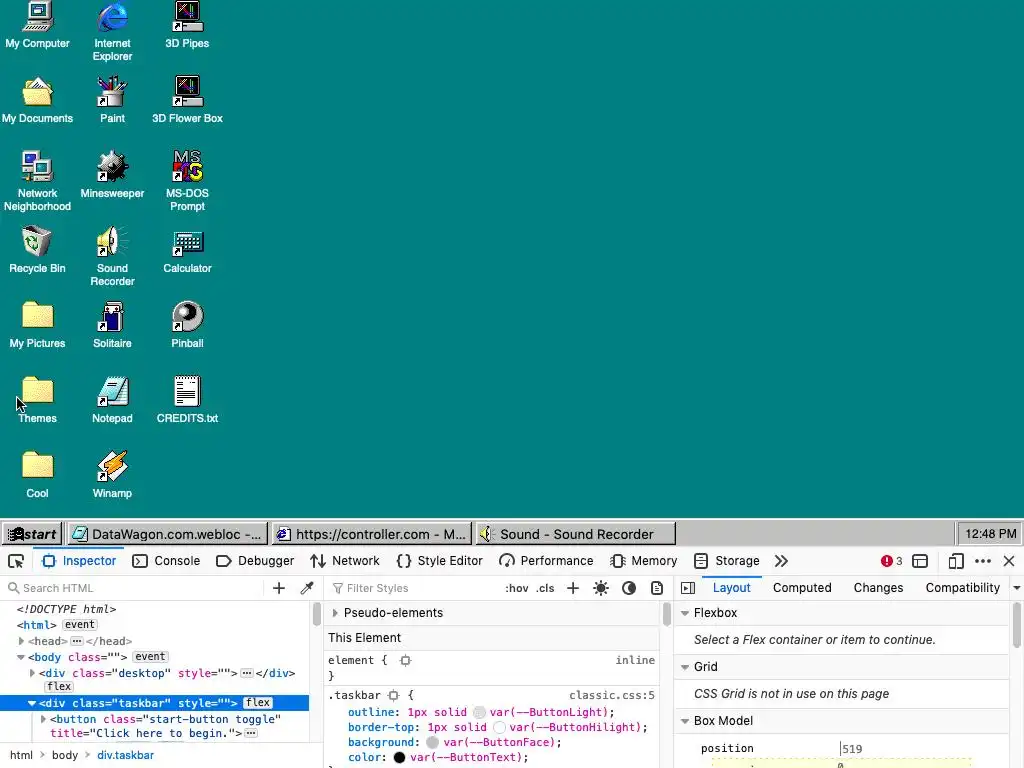Expand the div class desktop node
Image resolution: width=1024 pixels, height=768 pixels.
coord(32,673)
